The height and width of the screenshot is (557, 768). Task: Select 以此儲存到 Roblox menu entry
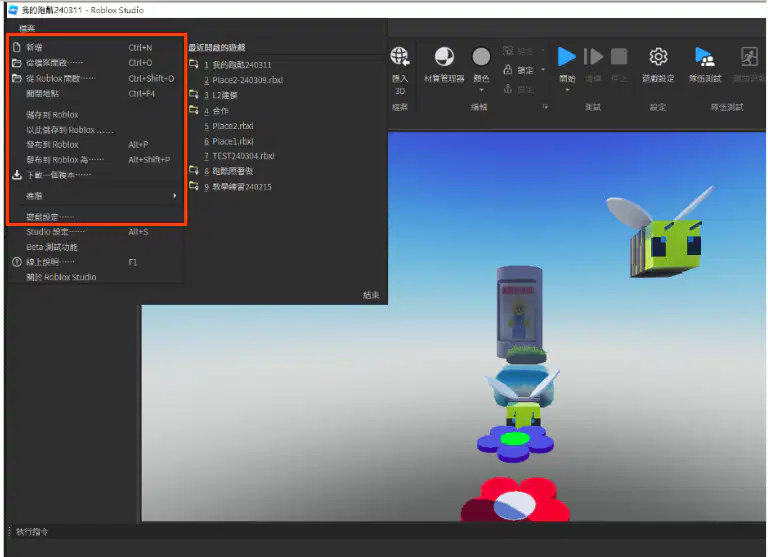click(x=96, y=130)
